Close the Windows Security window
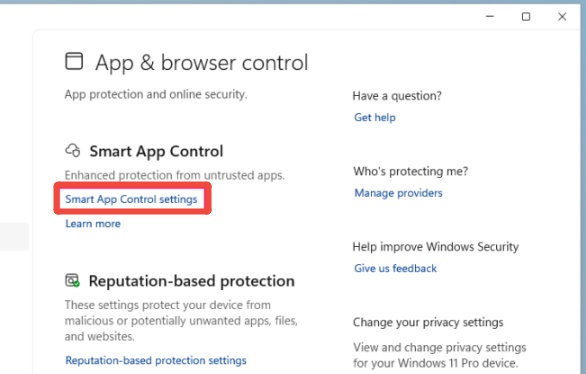586x374 pixels. pyautogui.click(x=562, y=16)
